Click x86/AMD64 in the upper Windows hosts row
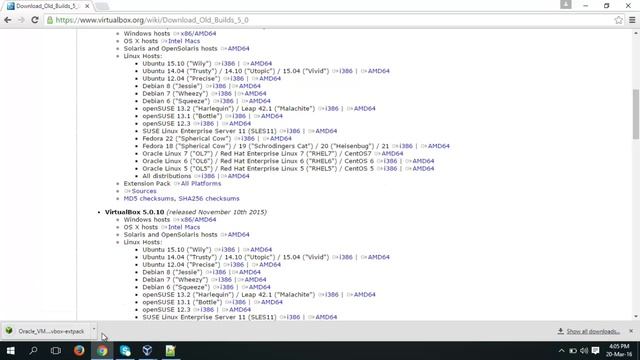 198,33
